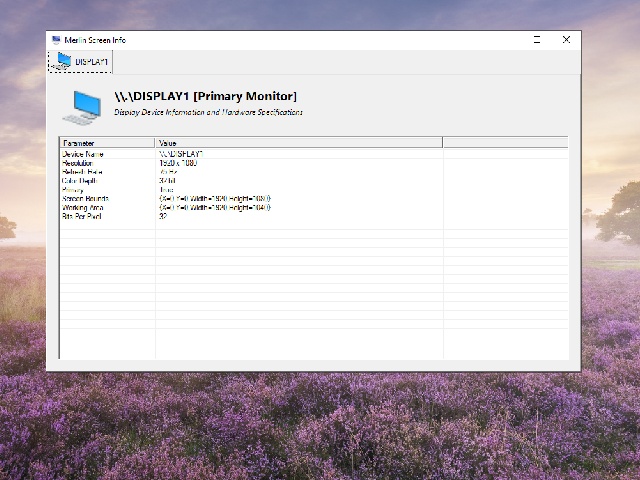This screenshot has height=480, width=640.
Task: Click the Merlin Screen Info title bar icon
Action: click(56, 40)
